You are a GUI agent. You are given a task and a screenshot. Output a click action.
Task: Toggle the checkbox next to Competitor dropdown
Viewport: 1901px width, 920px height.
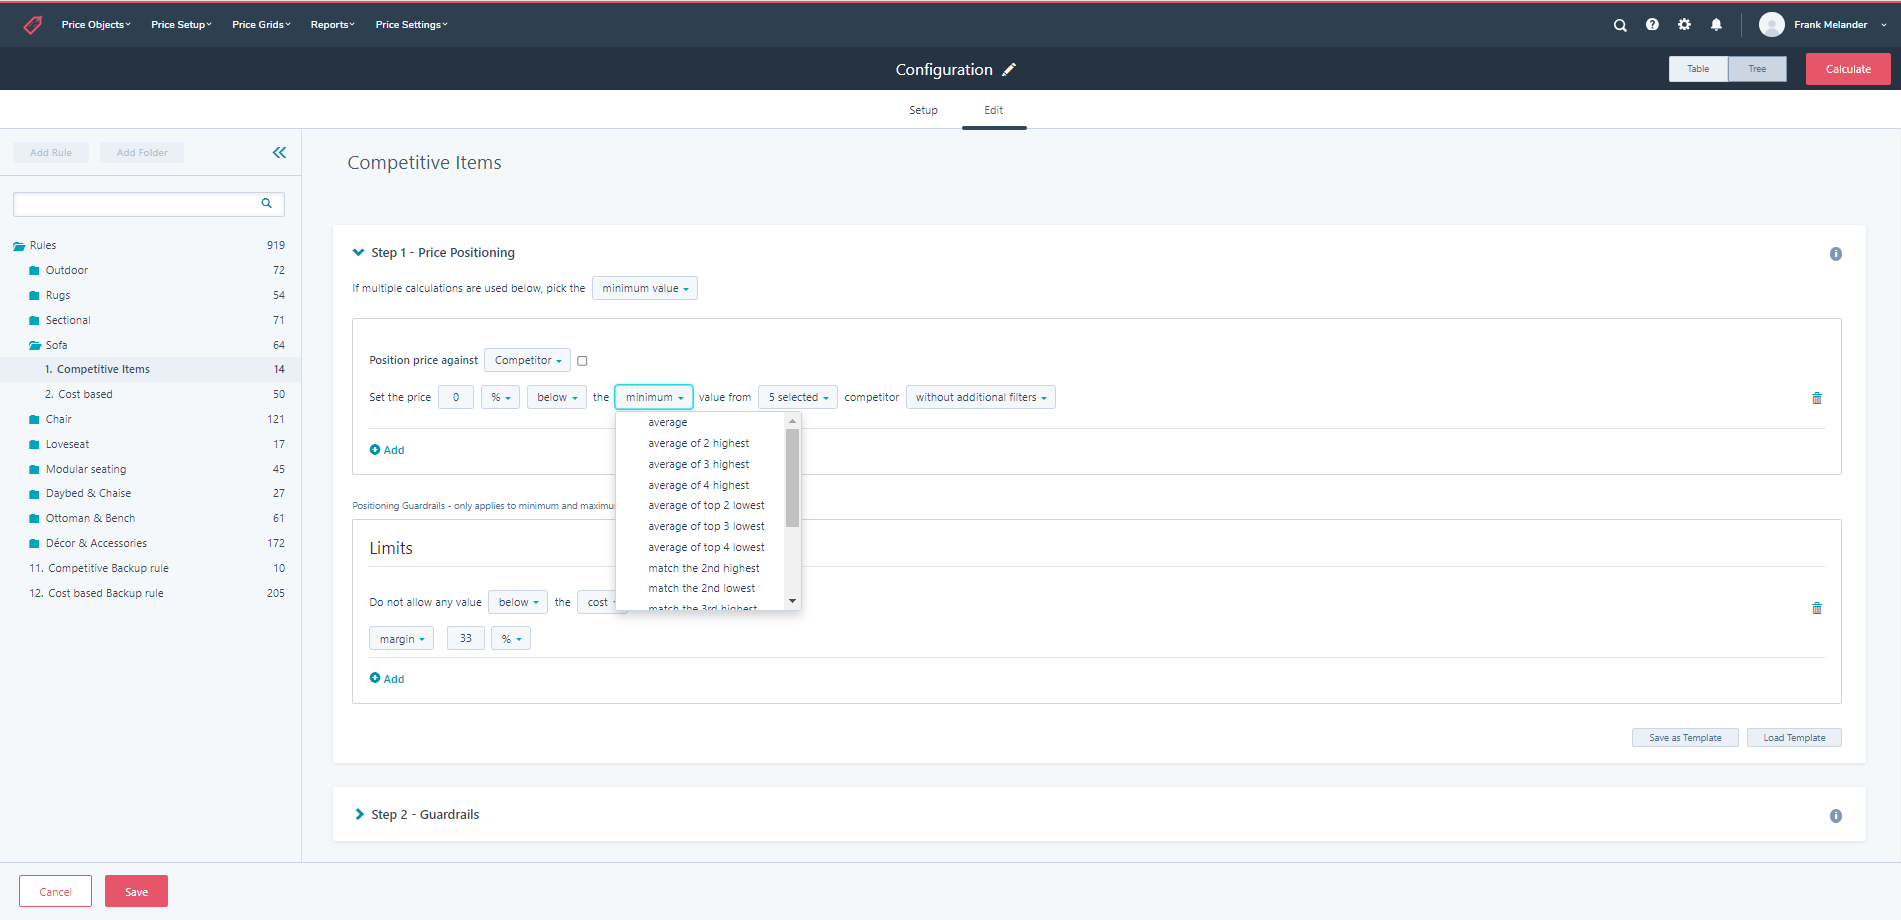[582, 361]
